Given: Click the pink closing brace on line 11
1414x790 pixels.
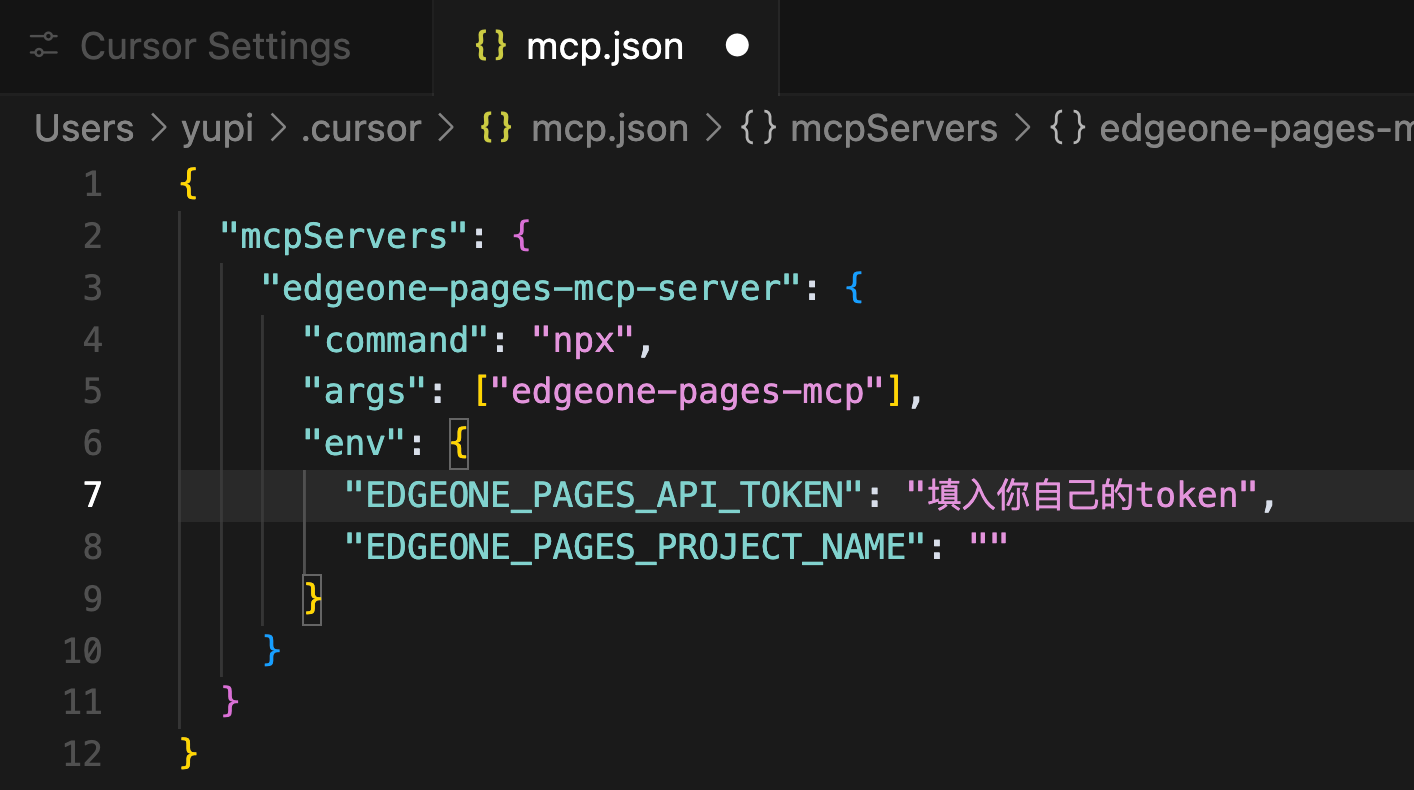Looking at the screenshot, I should click(229, 703).
